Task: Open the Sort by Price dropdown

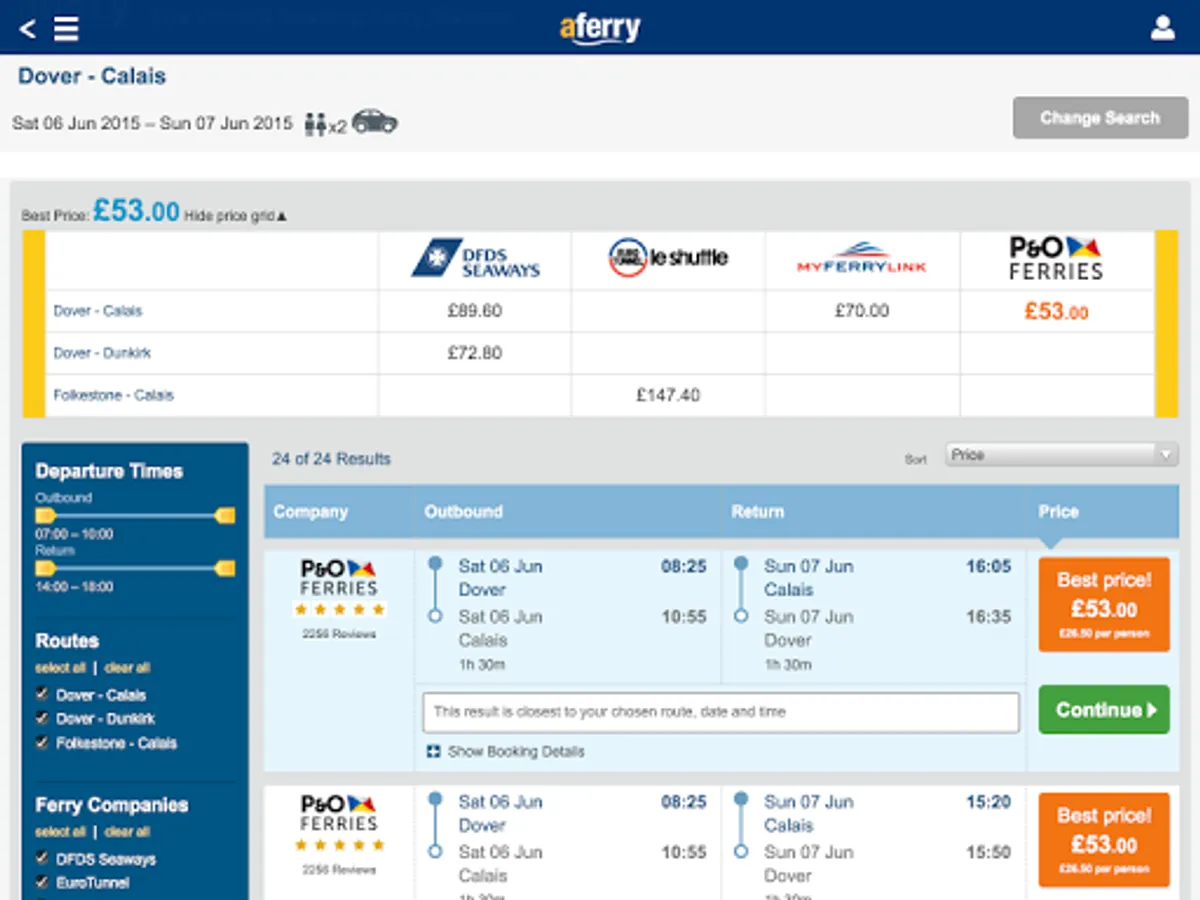Action: (x=1062, y=455)
